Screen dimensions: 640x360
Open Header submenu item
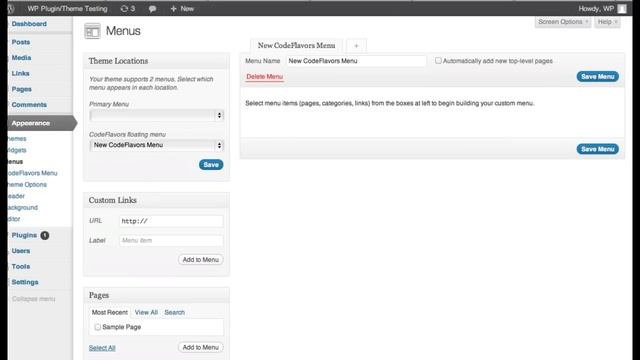tap(16, 196)
